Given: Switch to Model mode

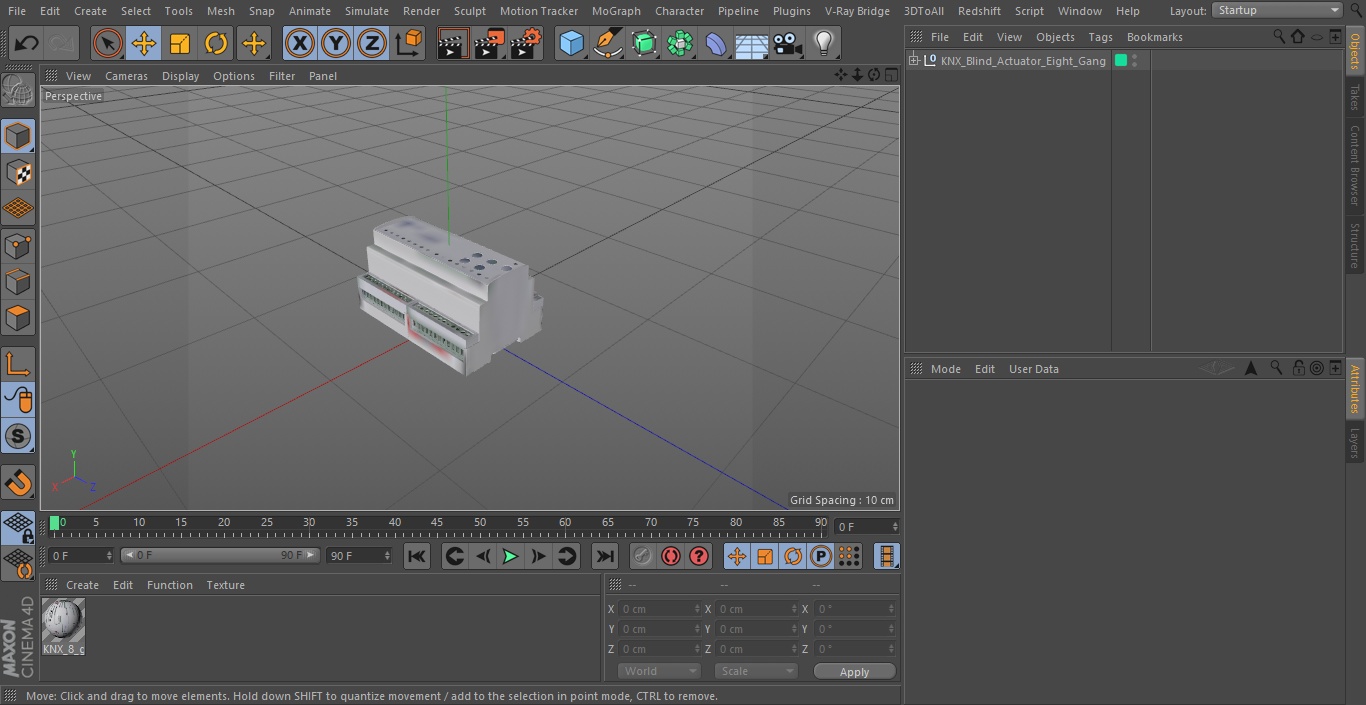Looking at the screenshot, I should (18, 136).
